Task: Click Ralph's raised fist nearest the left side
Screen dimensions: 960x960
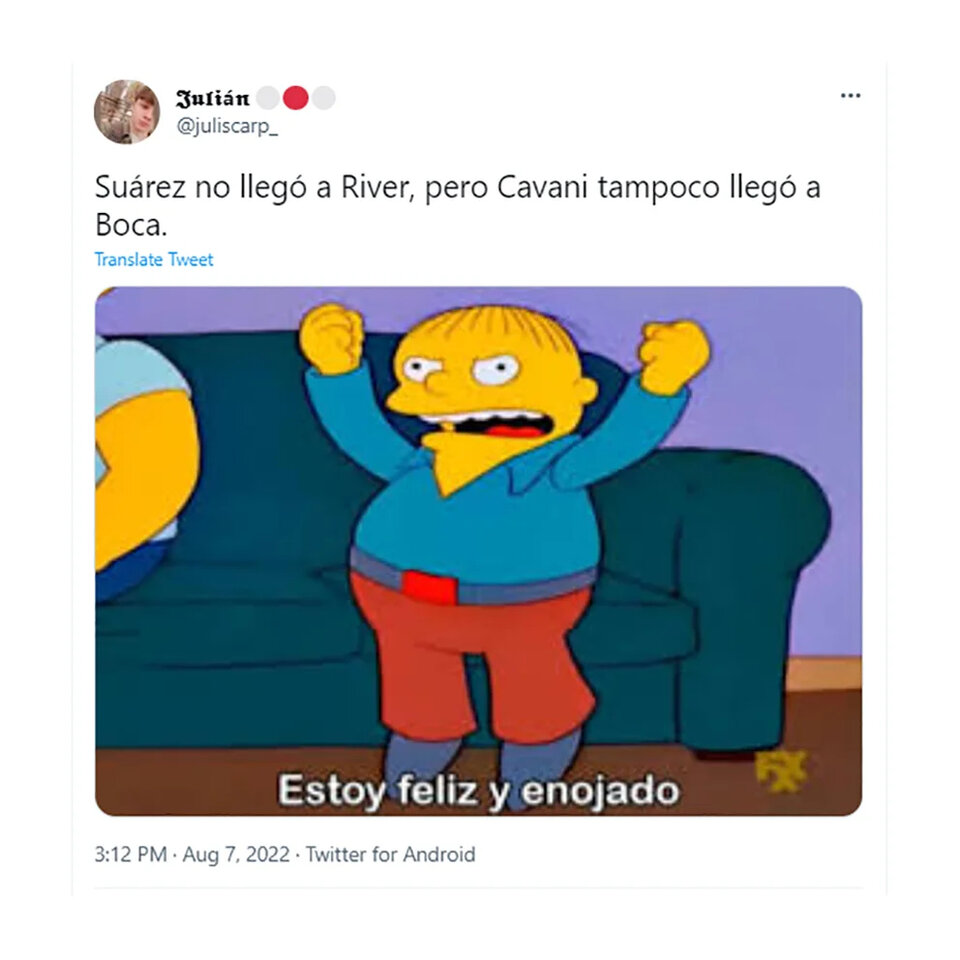Action: (x=331, y=338)
